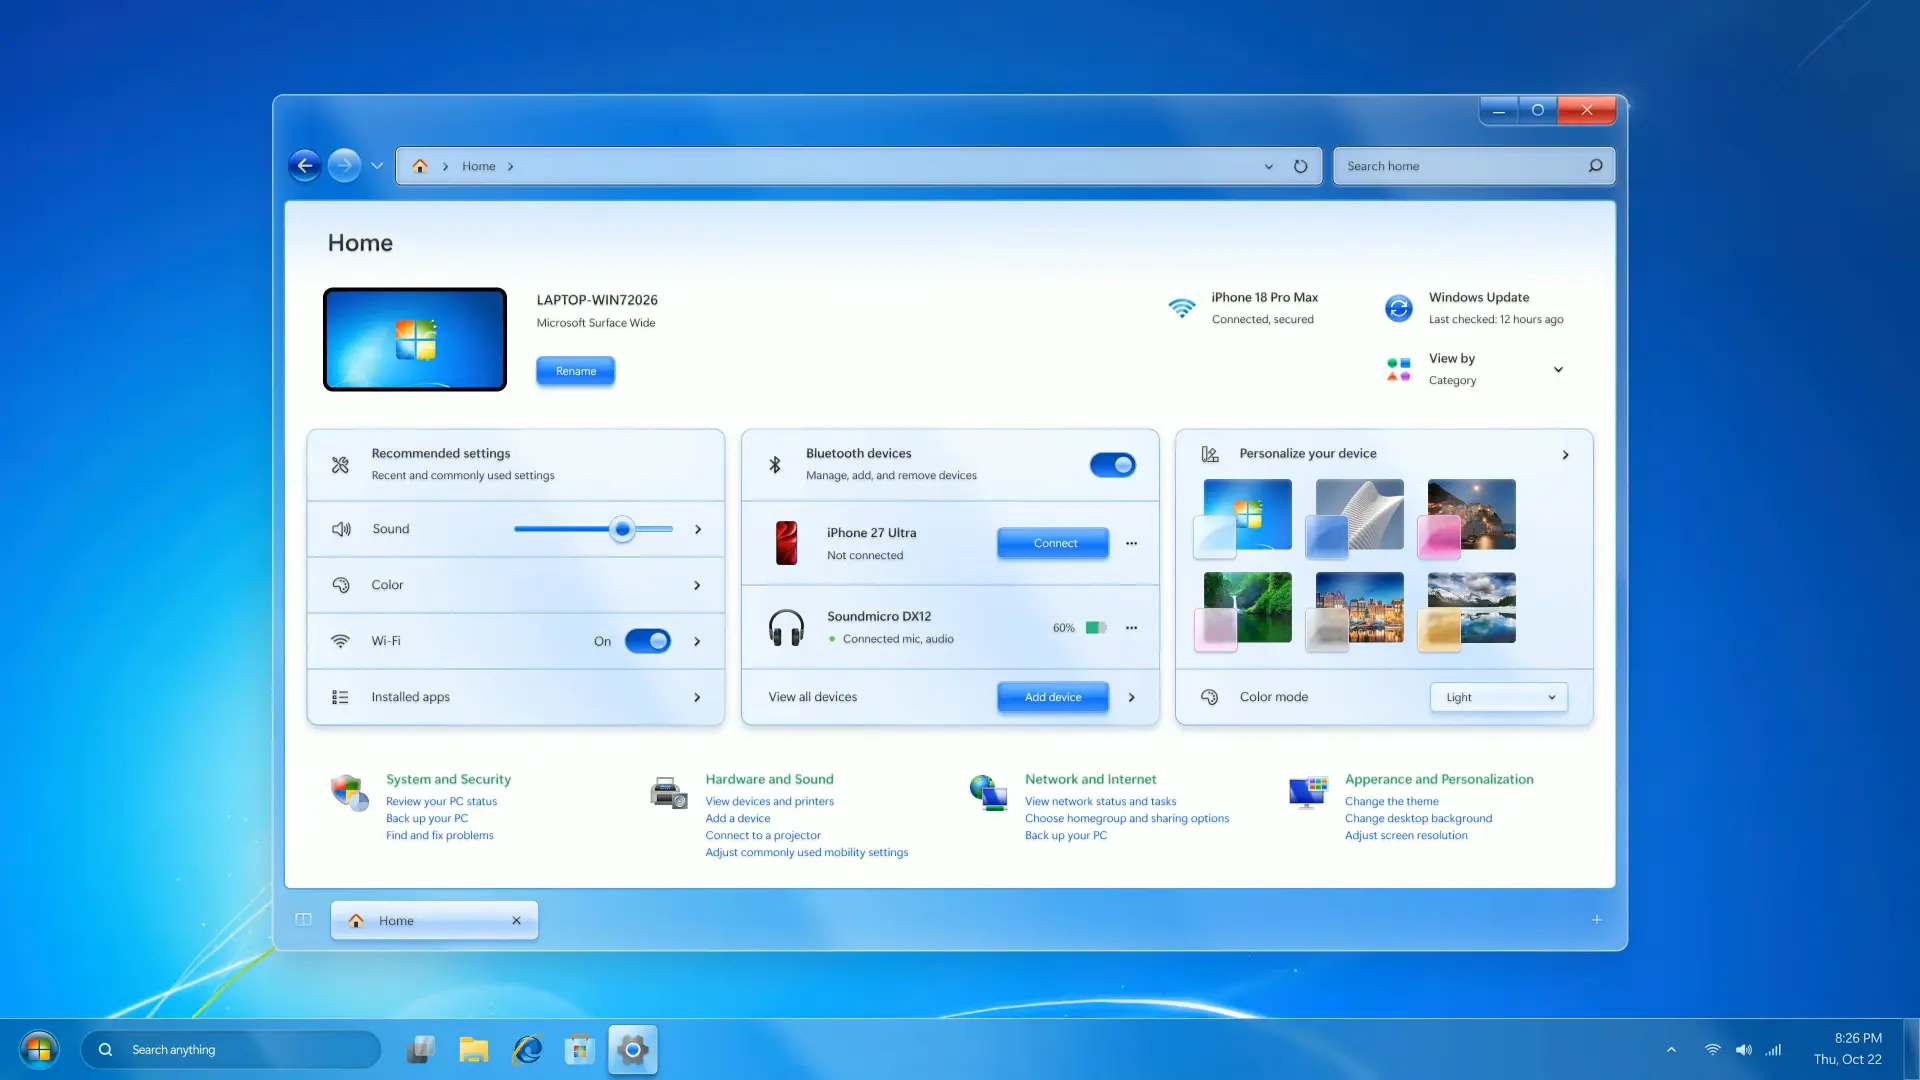1920x1080 pixels.
Task: Click the Recommended settings tools icon
Action: pyautogui.click(x=340, y=465)
